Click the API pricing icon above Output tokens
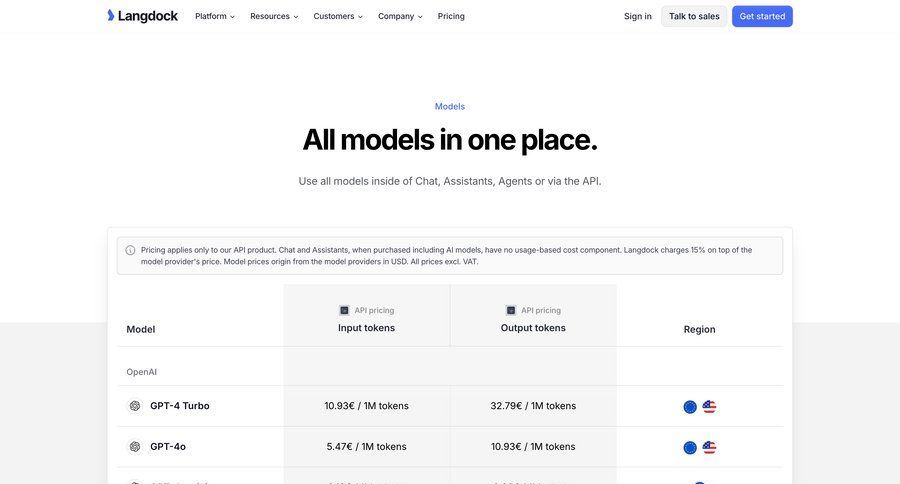Image resolution: width=900 pixels, height=484 pixels. (511, 310)
